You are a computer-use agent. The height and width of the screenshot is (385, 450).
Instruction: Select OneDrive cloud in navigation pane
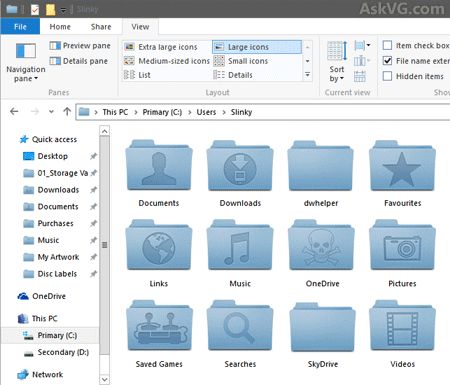point(41,296)
